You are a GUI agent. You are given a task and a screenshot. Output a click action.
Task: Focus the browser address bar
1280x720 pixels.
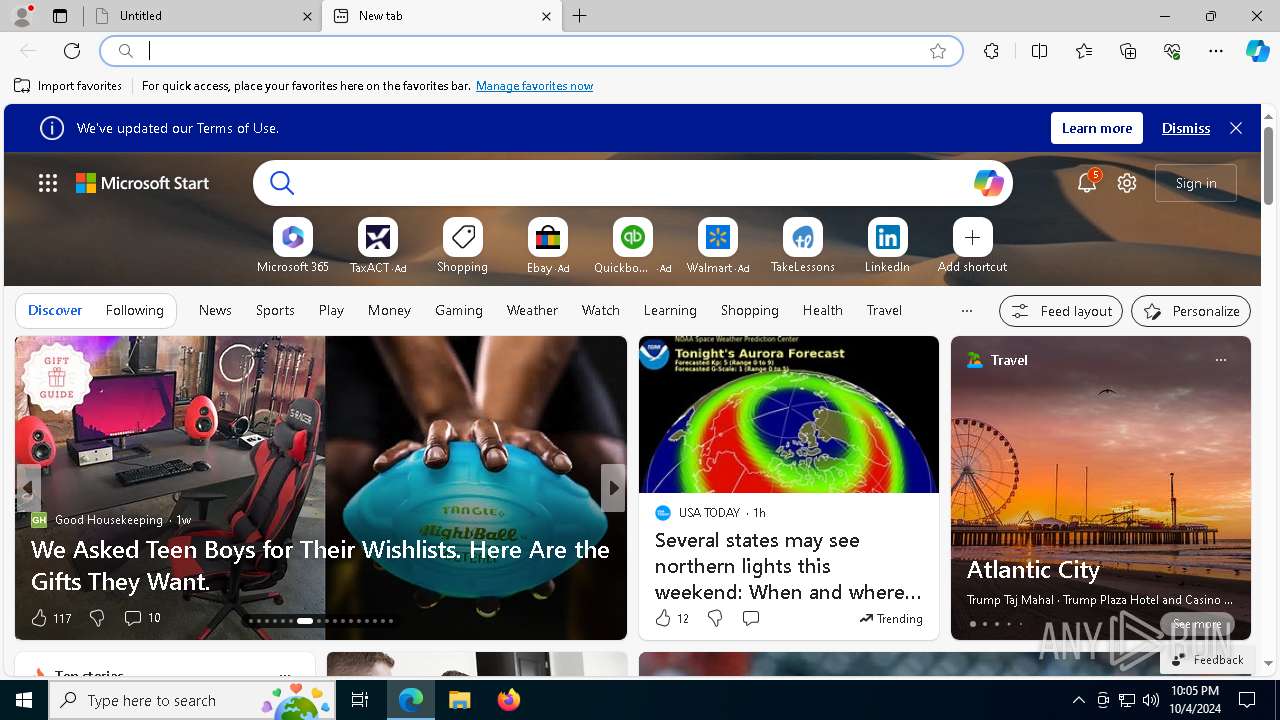click(530, 51)
